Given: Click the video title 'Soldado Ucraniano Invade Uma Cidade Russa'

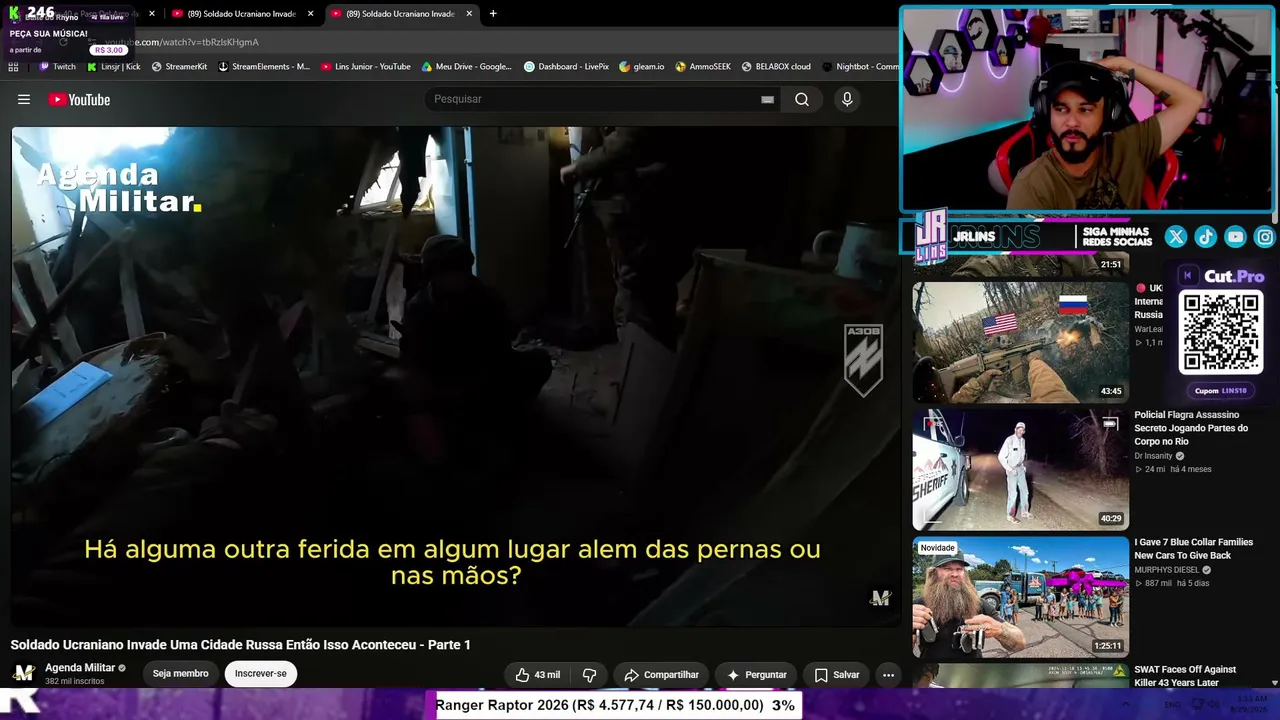Looking at the screenshot, I should coord(241,645).
